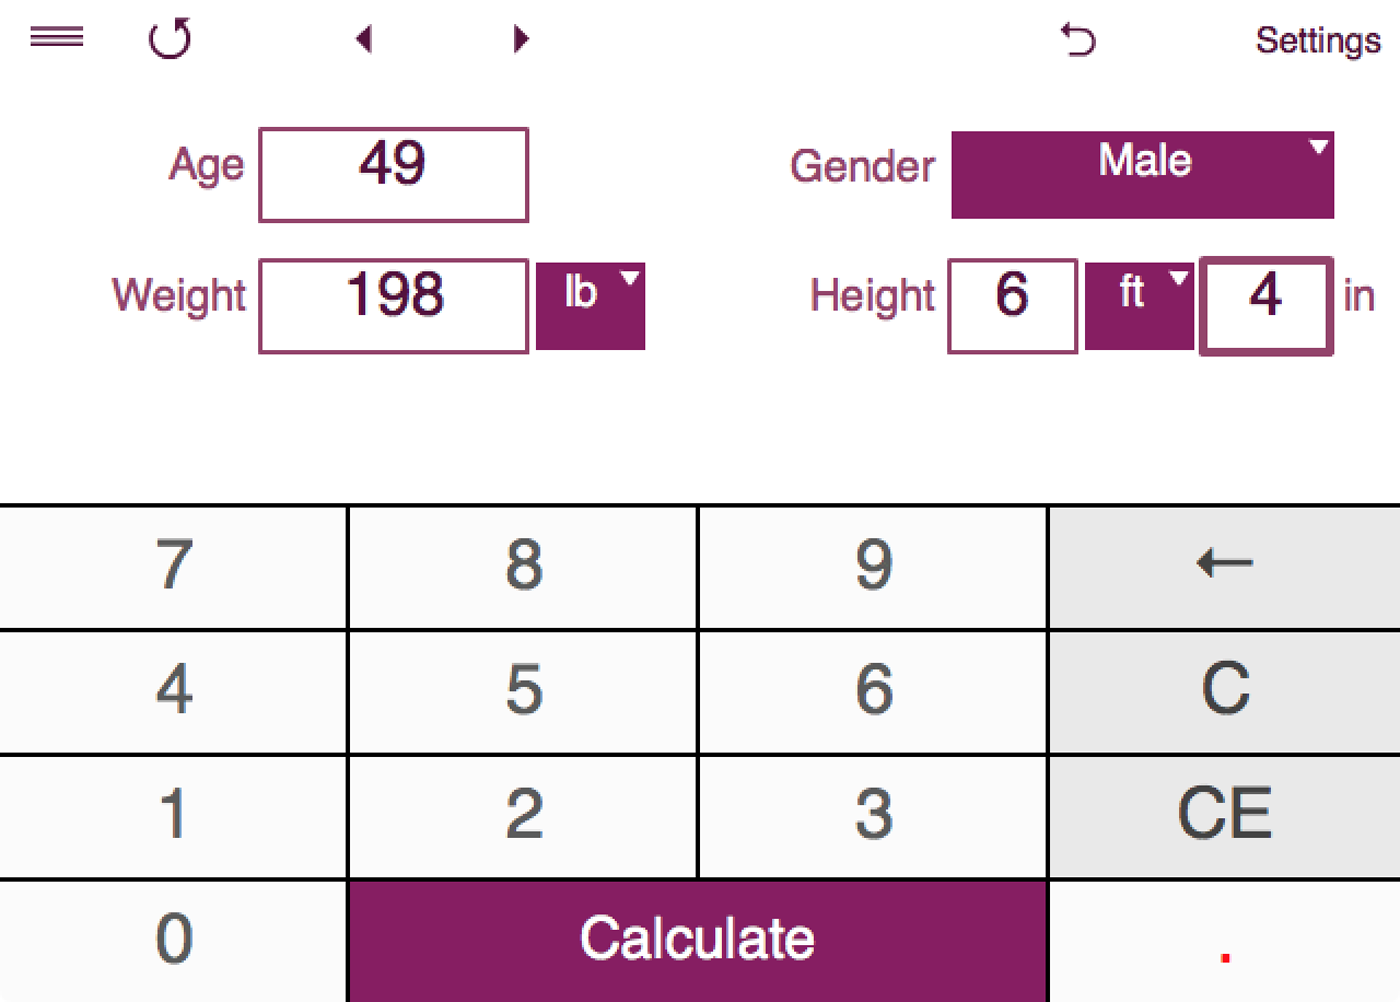Click the undo arrow icon
The height and width of the screenshot is (1002, 1400).
point(1078,40)
